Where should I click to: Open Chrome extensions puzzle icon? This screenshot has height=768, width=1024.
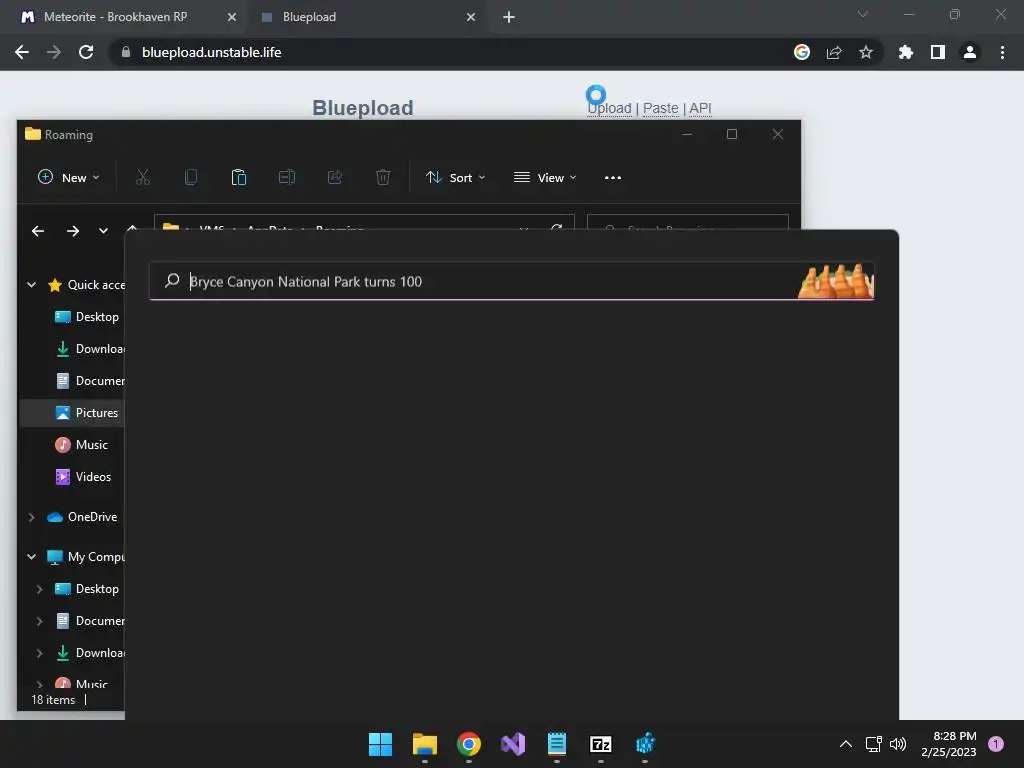coord(906,52)
